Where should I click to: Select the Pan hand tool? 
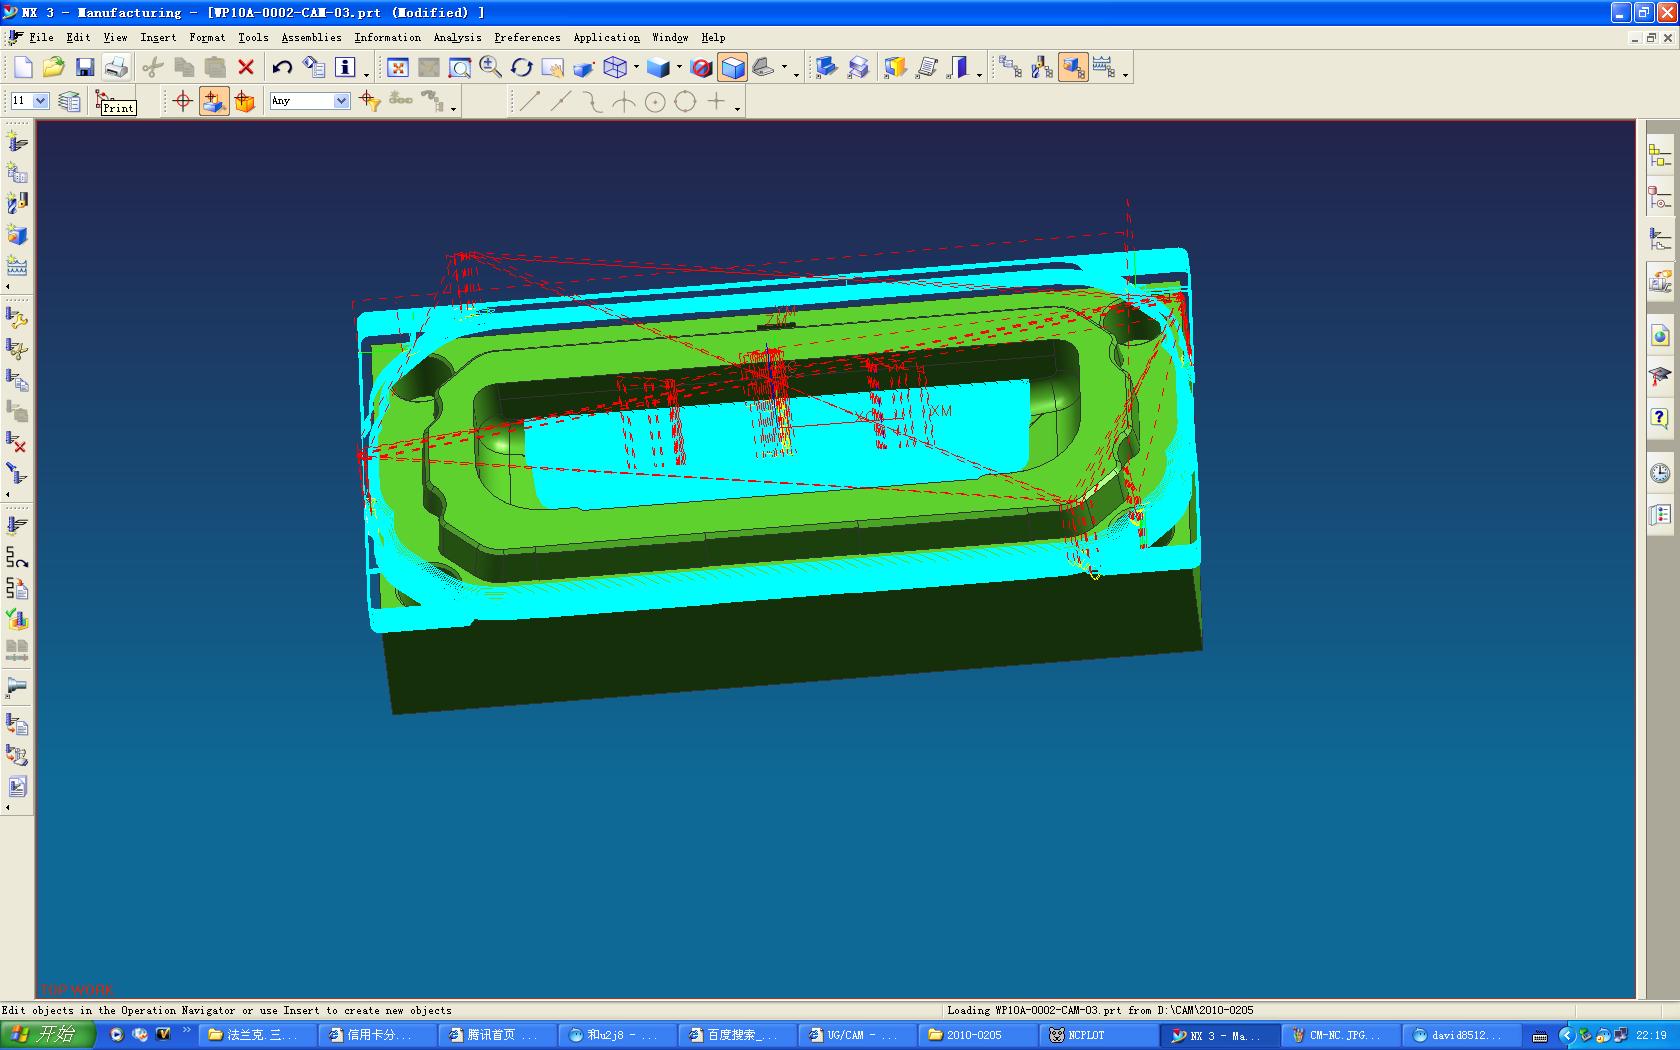click(553, 67)
